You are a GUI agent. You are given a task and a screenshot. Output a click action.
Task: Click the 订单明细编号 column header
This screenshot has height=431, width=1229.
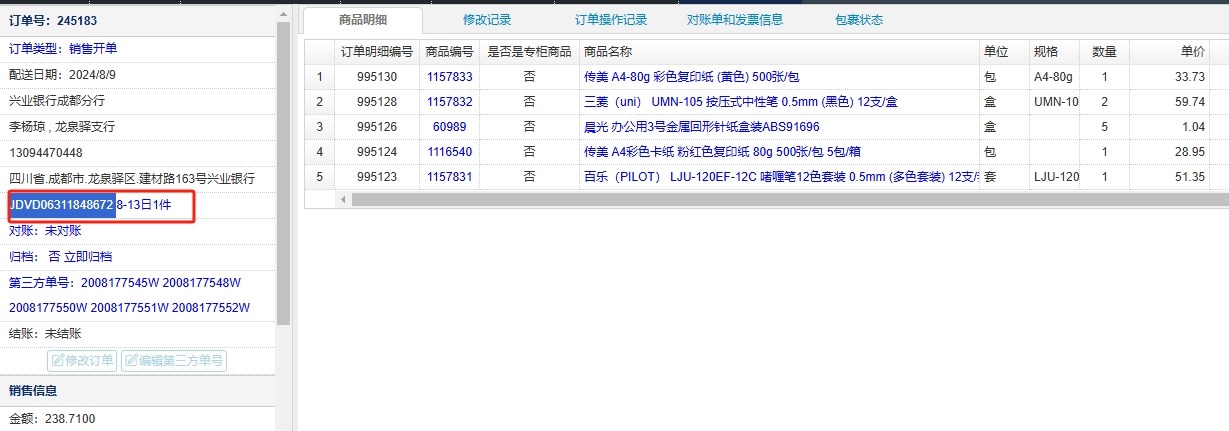377,52
